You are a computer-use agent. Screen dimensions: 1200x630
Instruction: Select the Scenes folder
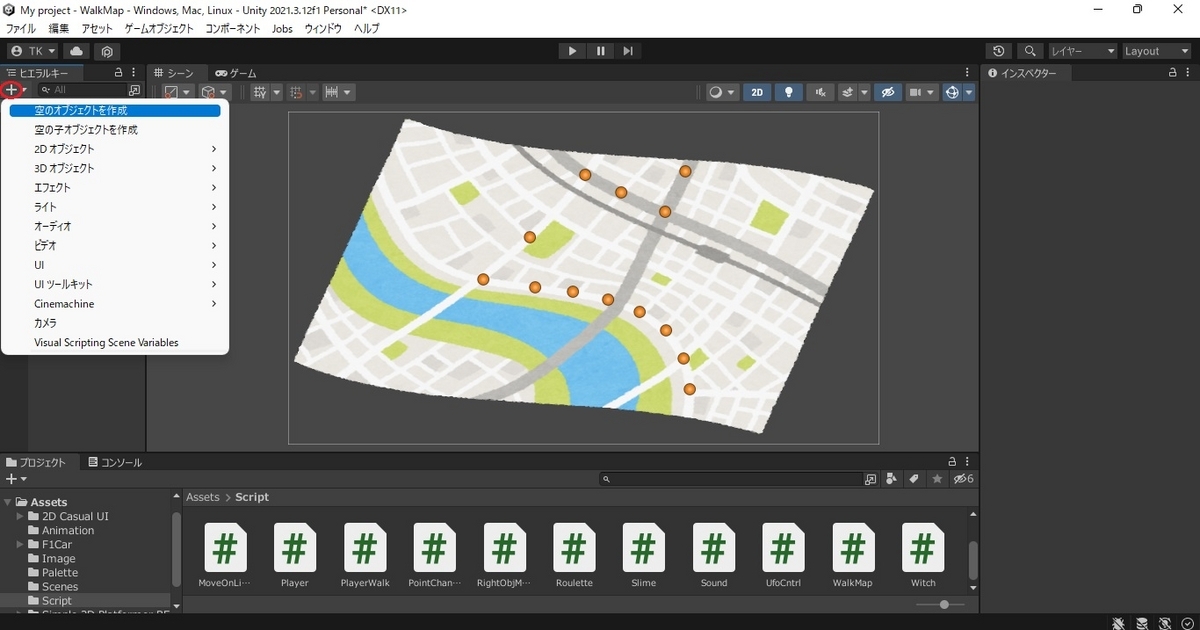[x=60, y=587]
